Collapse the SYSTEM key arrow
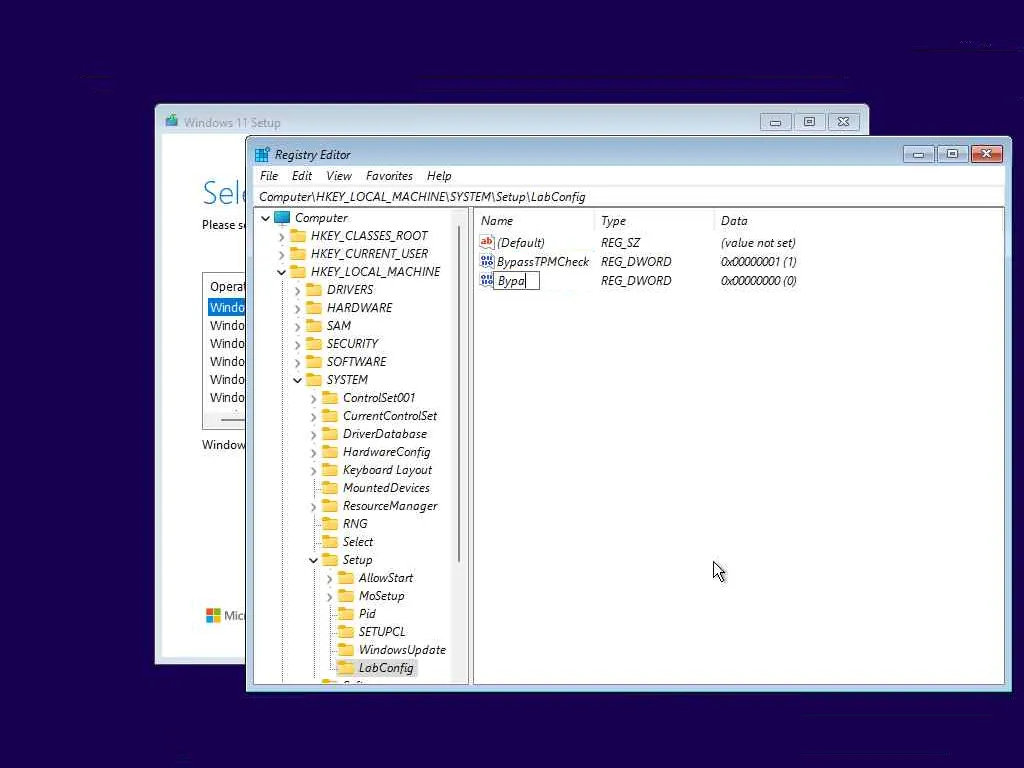 298,380
